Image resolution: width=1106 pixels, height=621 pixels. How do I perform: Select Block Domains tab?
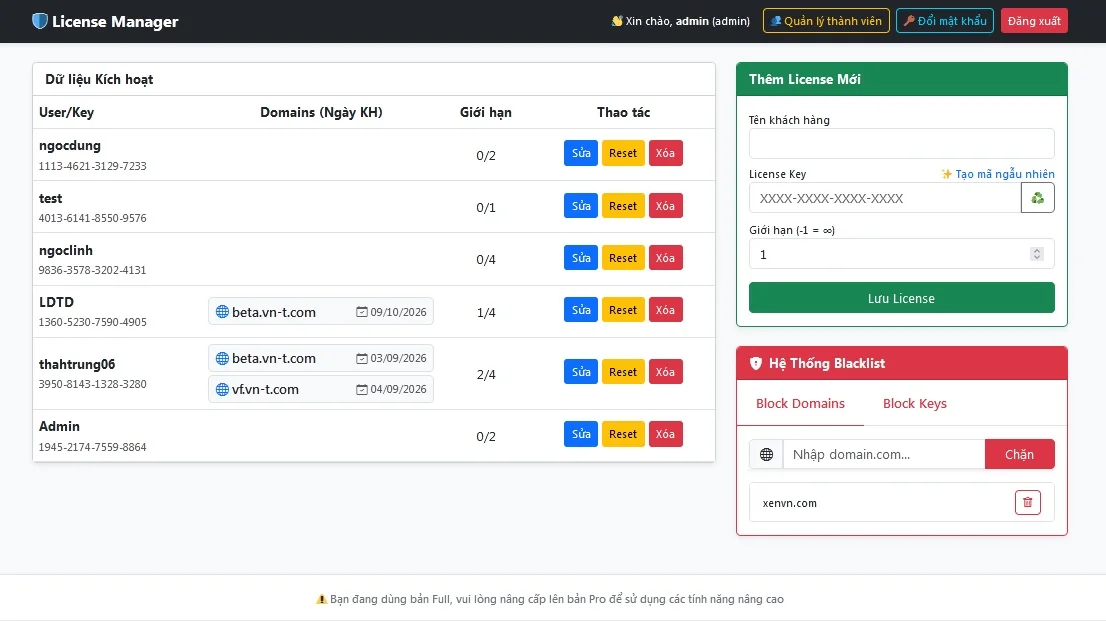pyautogui.click(x=800, y=404)
